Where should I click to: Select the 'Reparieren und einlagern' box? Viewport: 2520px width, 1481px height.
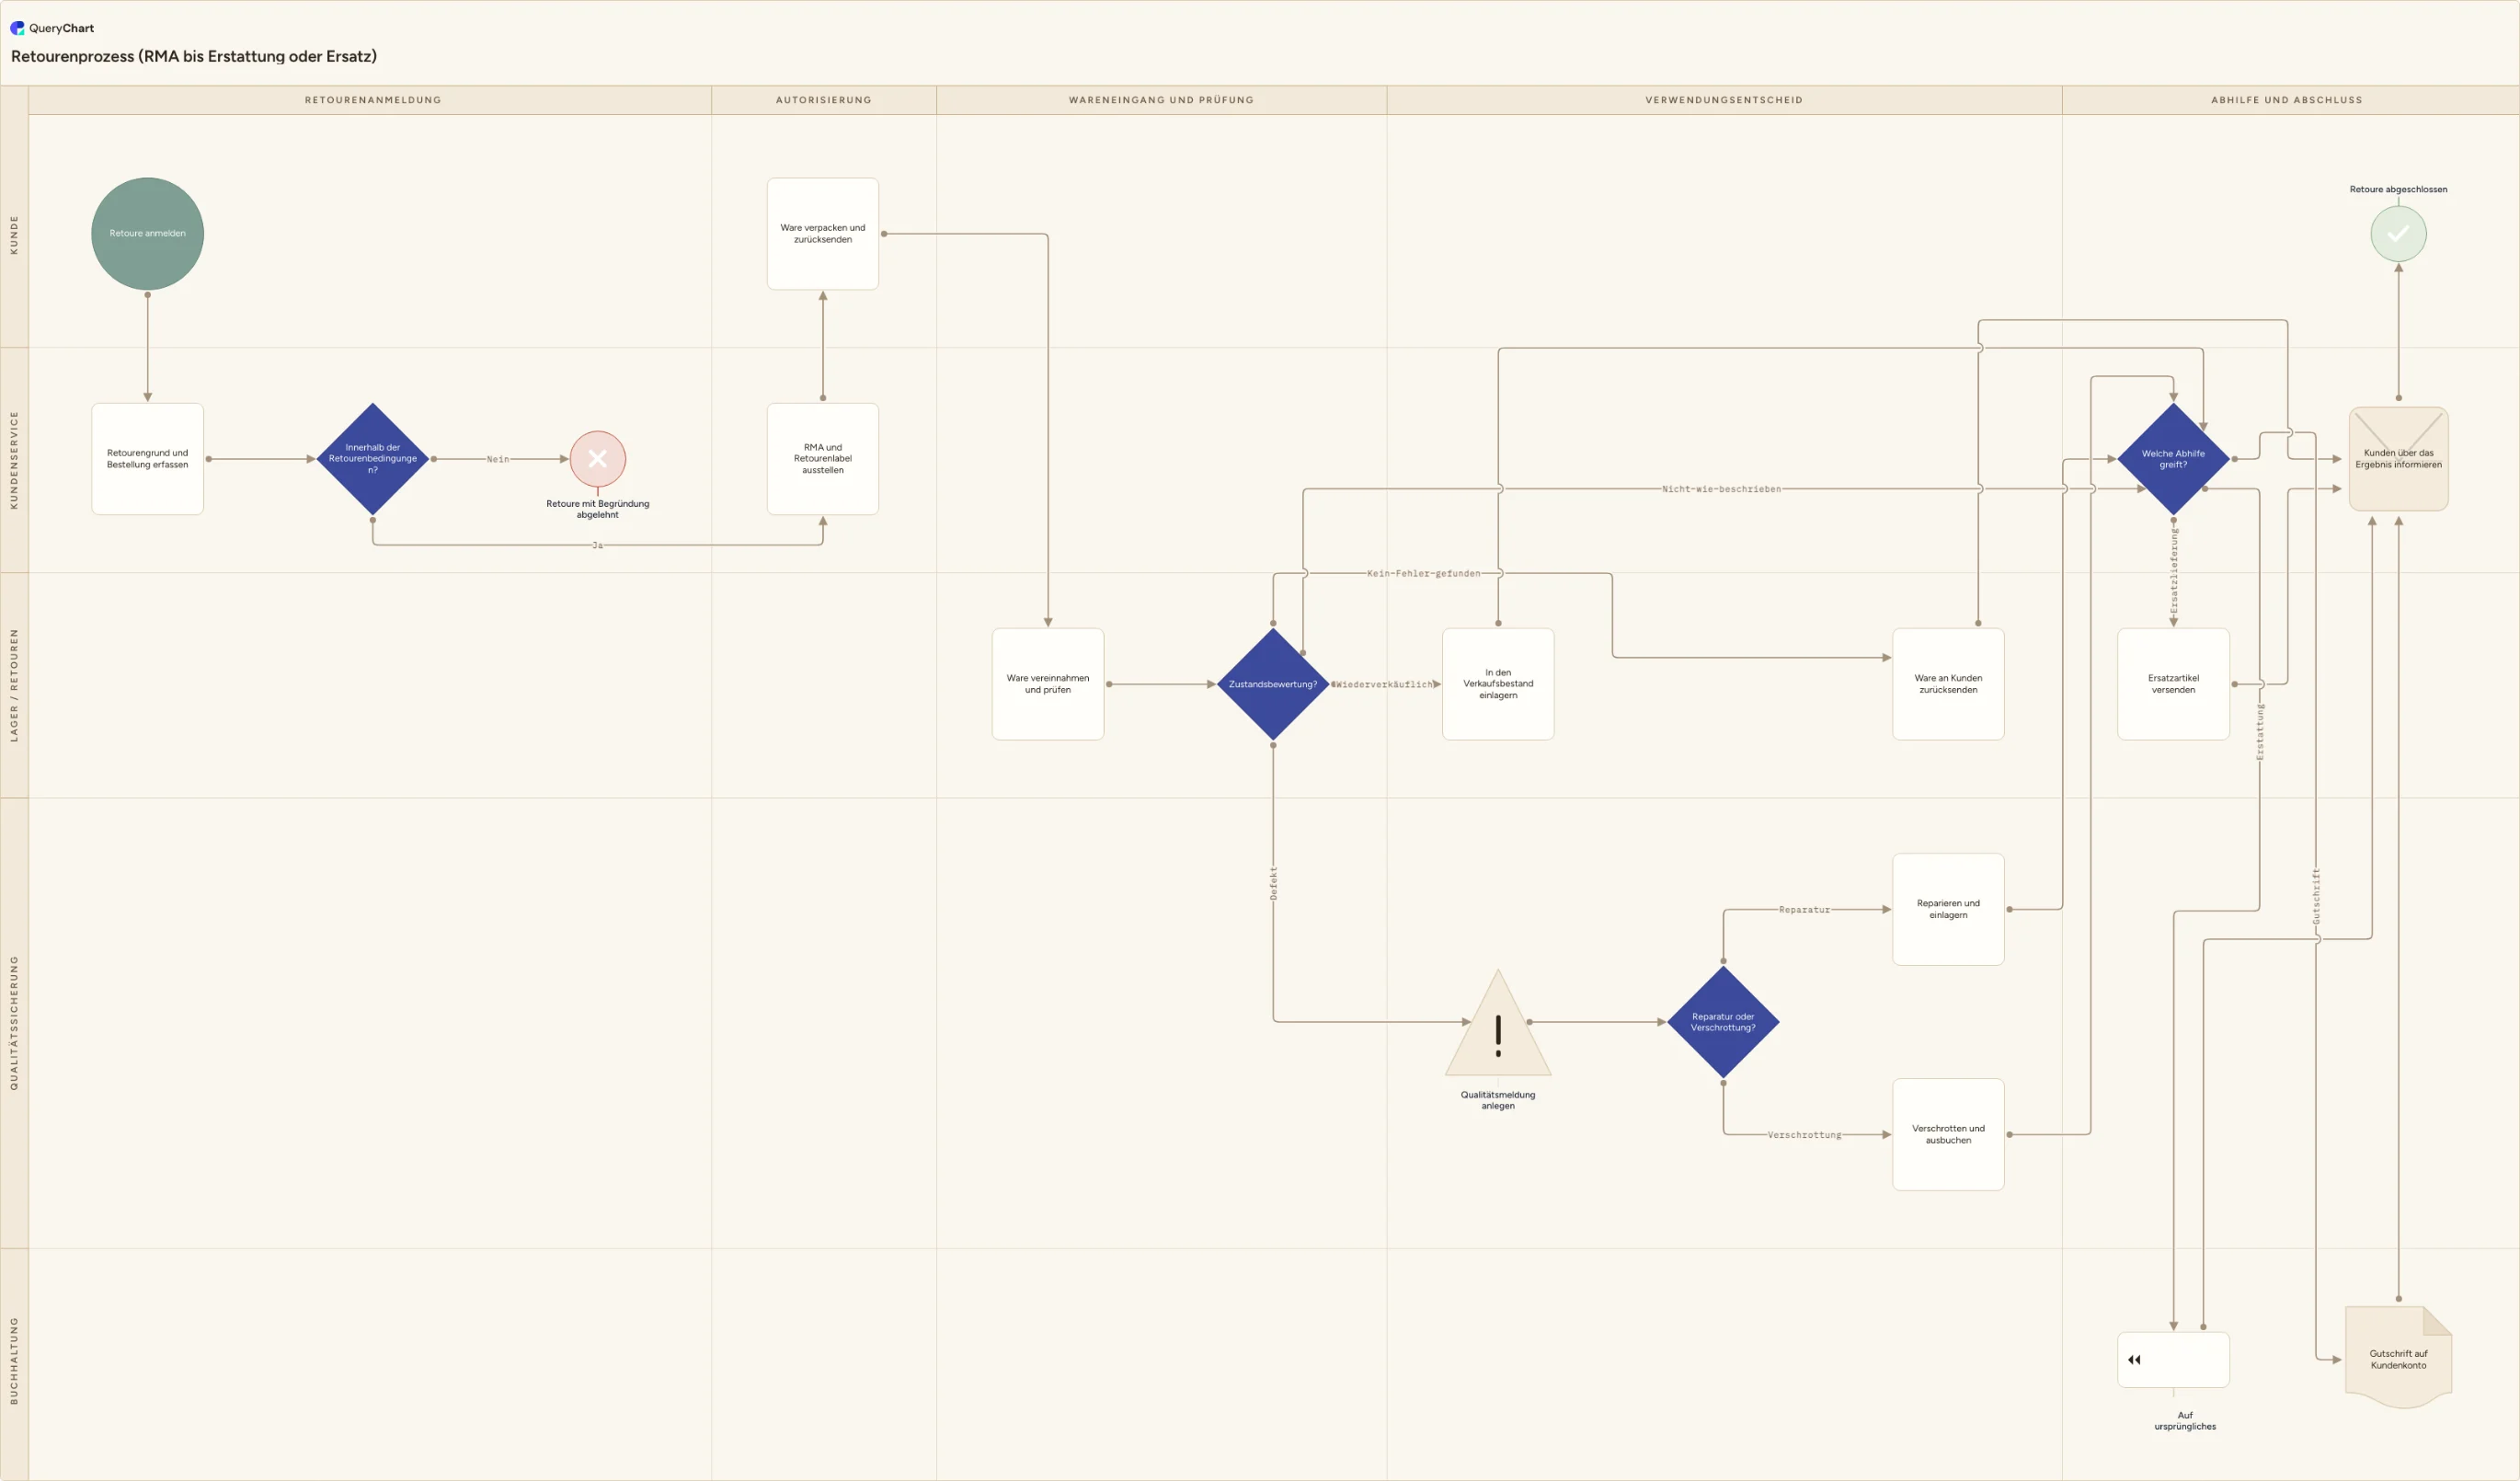point(1948,909)
